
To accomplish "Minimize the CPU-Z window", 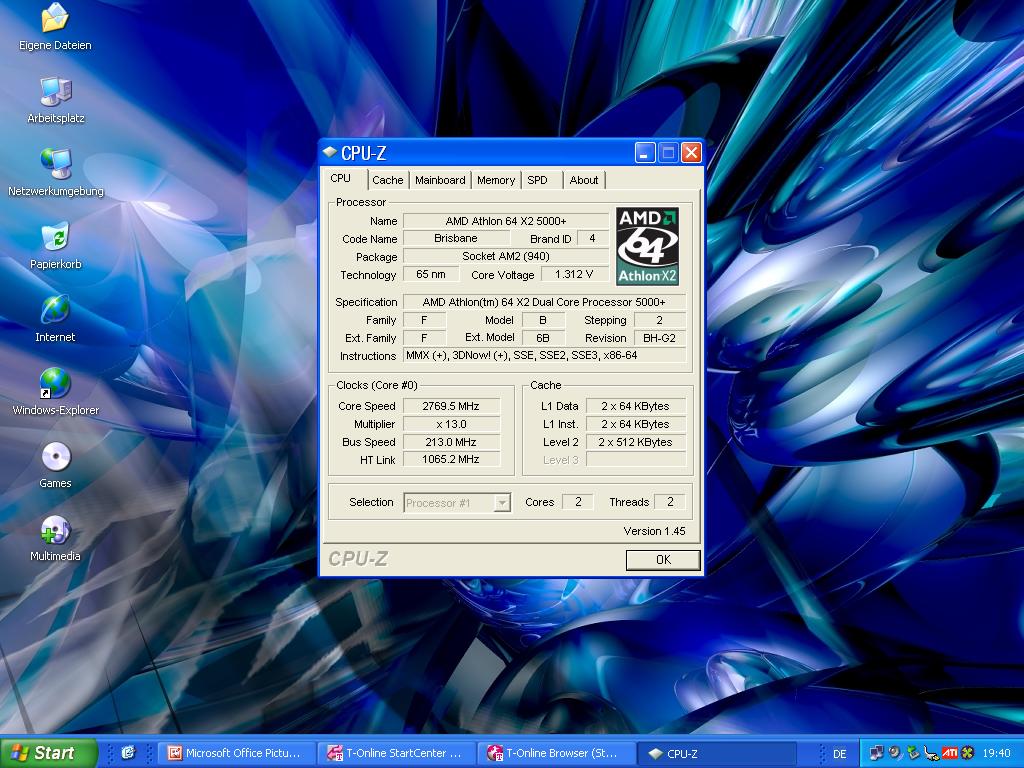I will (645, 153).
